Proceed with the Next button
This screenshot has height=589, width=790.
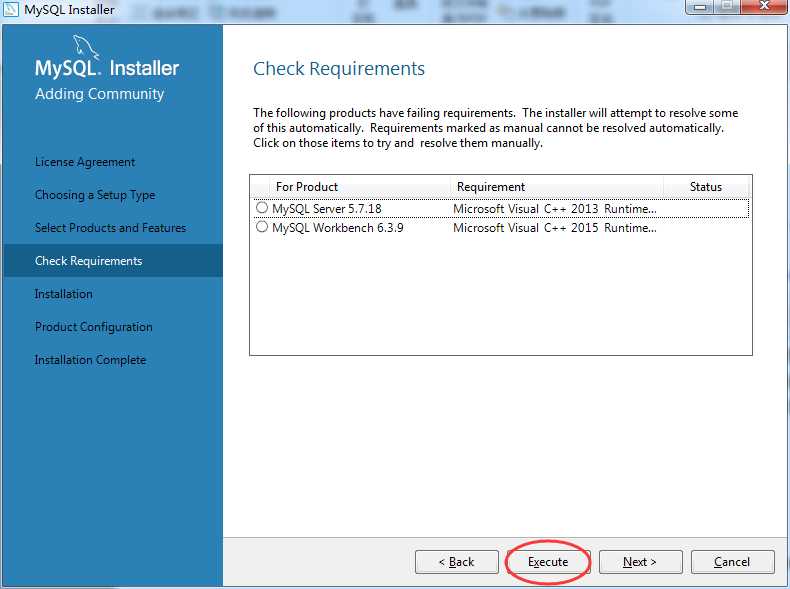click(x=640, y=562)
